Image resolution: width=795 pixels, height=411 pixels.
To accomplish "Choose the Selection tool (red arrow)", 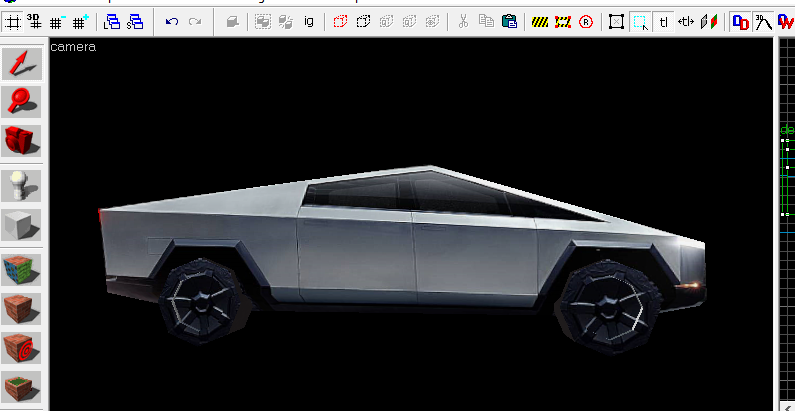I will [x=22, y=63].
